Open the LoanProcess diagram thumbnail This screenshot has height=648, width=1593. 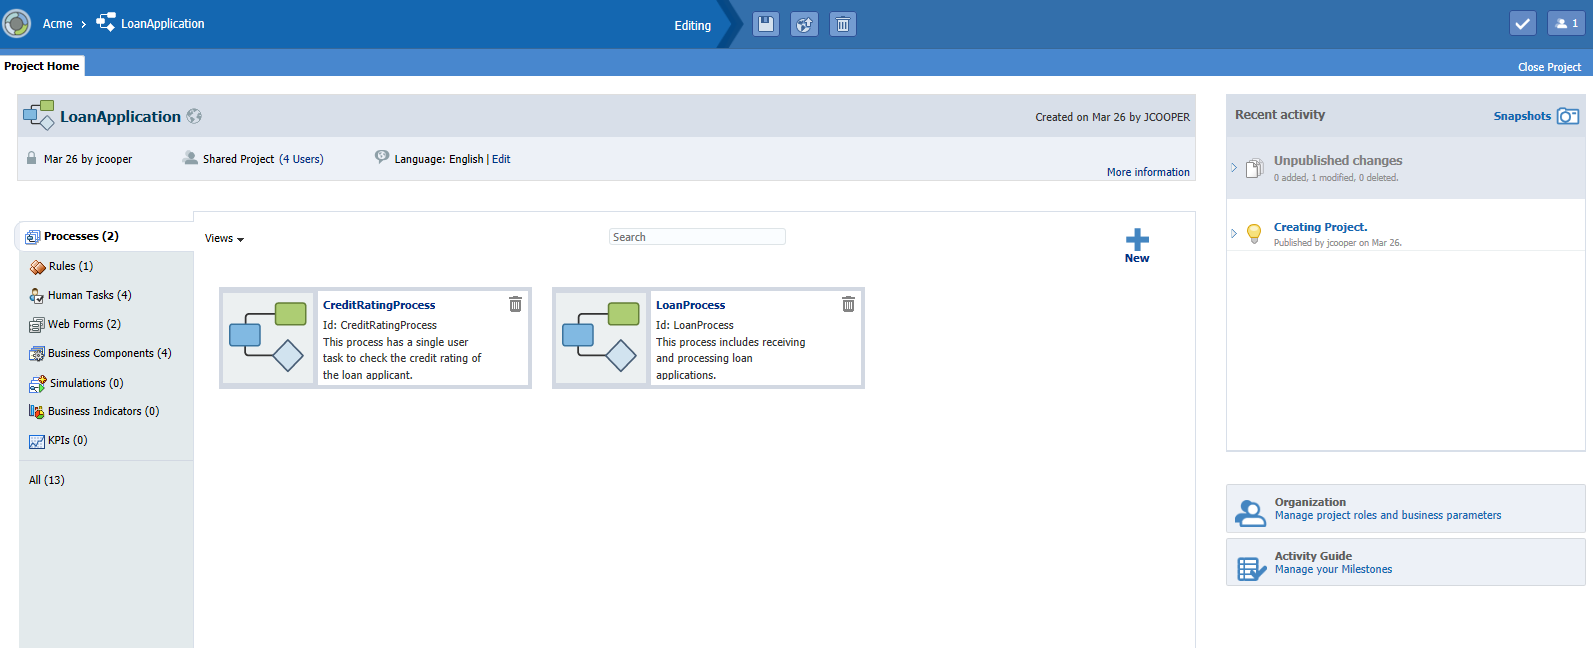click(601, 337)
